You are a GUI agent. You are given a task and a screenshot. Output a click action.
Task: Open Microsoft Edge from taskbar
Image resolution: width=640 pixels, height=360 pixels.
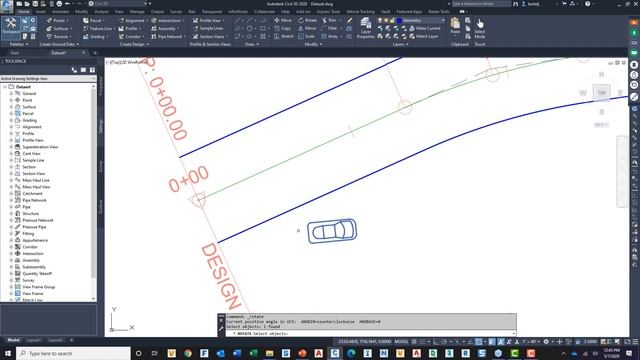pos(351,353)
